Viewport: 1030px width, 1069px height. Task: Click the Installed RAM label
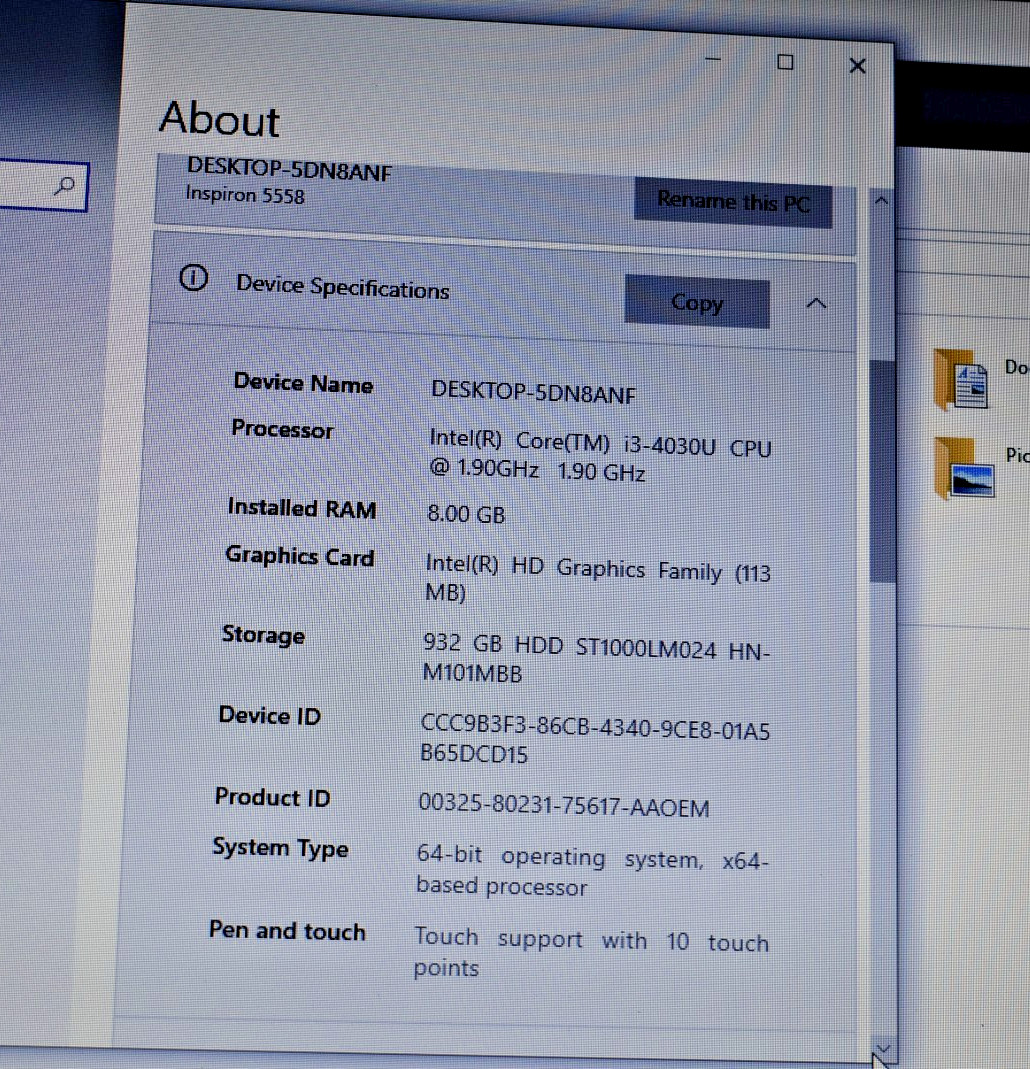pyautogui.click(x=301, y=508)
